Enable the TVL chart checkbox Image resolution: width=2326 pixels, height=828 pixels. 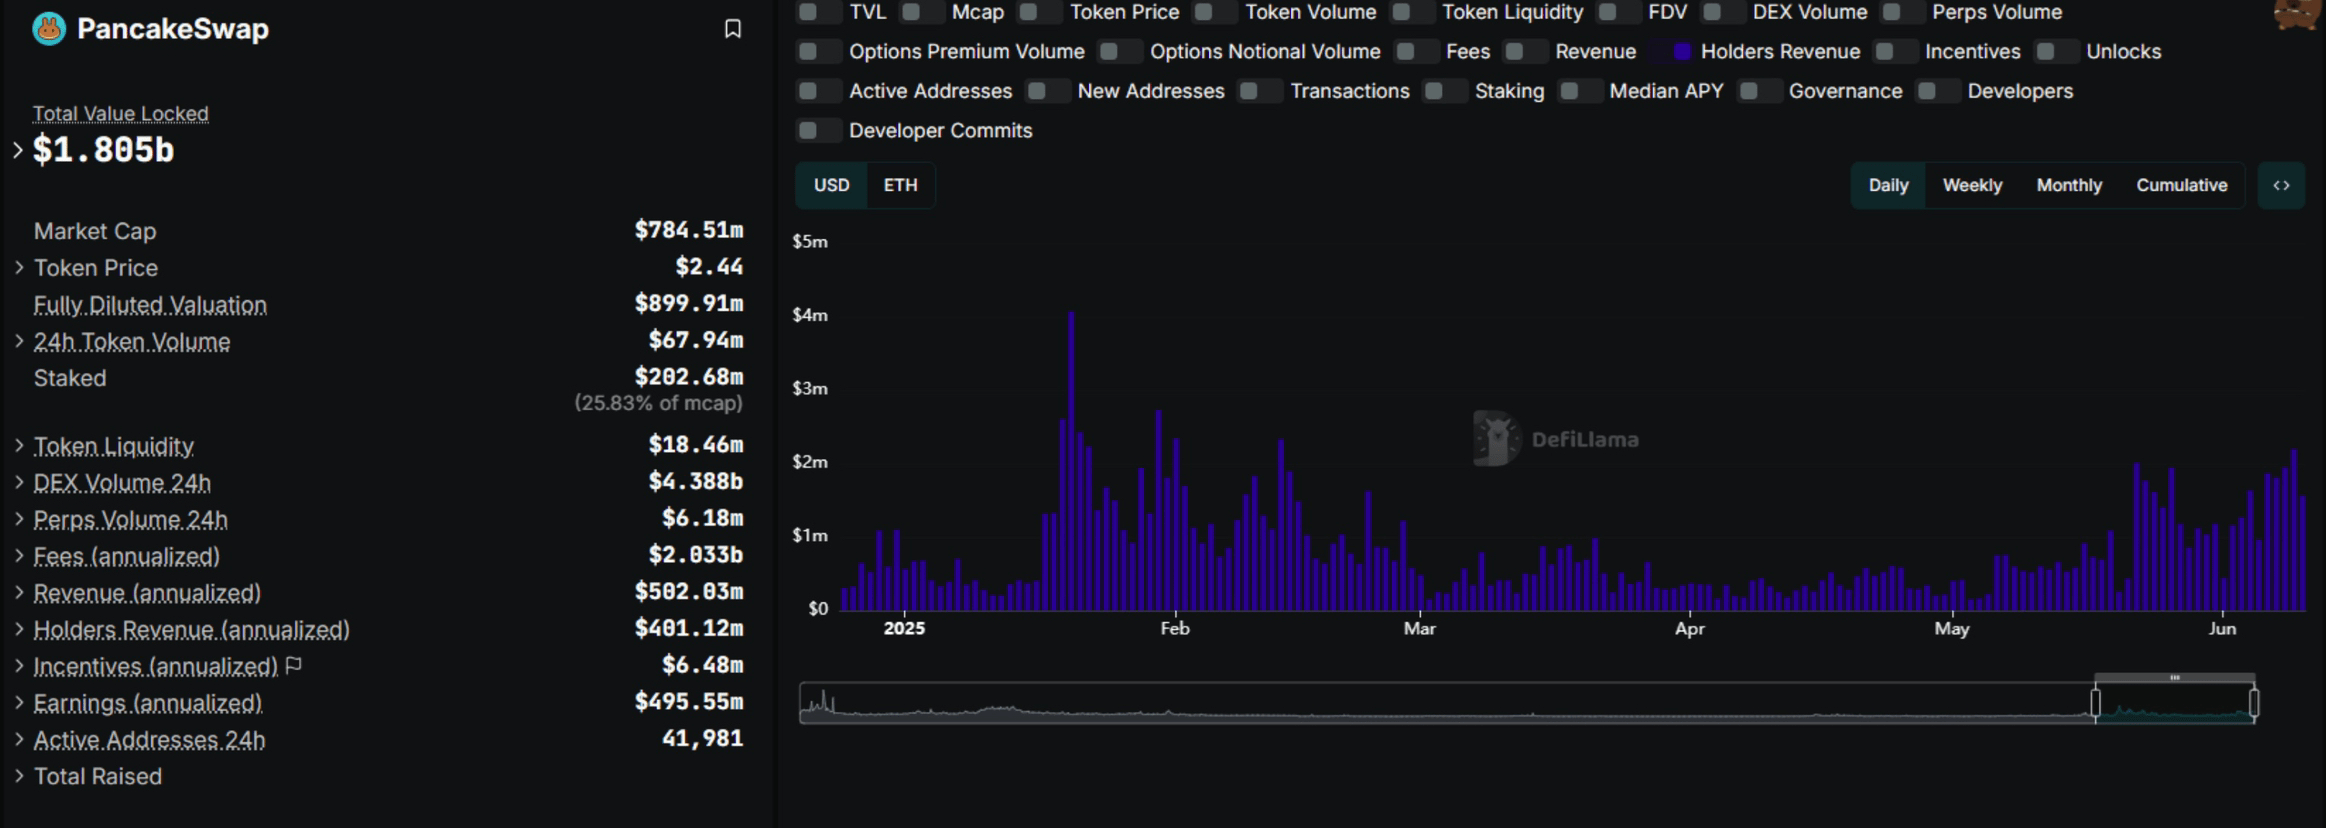(809, 12)
